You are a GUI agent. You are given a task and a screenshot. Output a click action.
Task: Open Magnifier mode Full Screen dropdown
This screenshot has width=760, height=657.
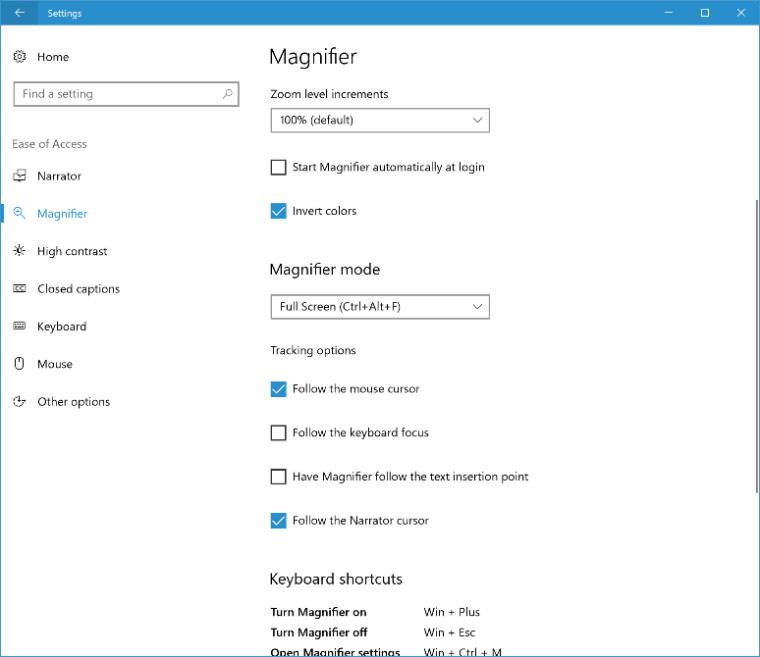[x=380, y=306]
